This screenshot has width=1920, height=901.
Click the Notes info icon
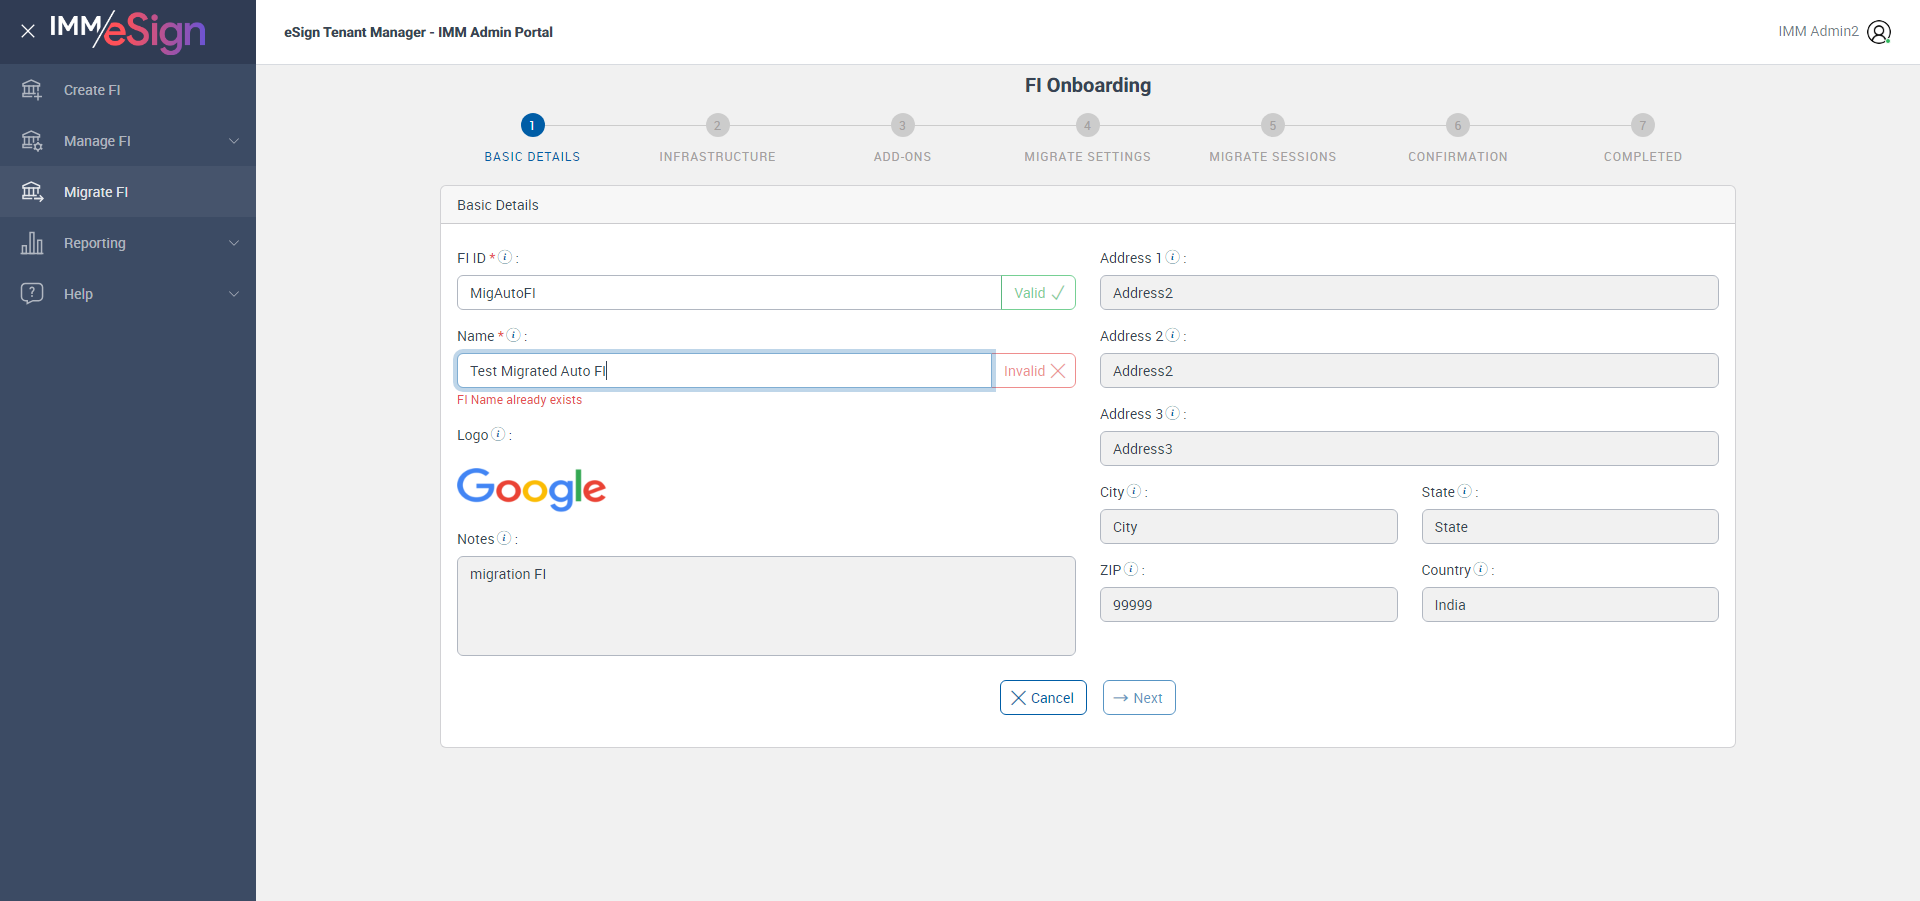click(504, 538)
